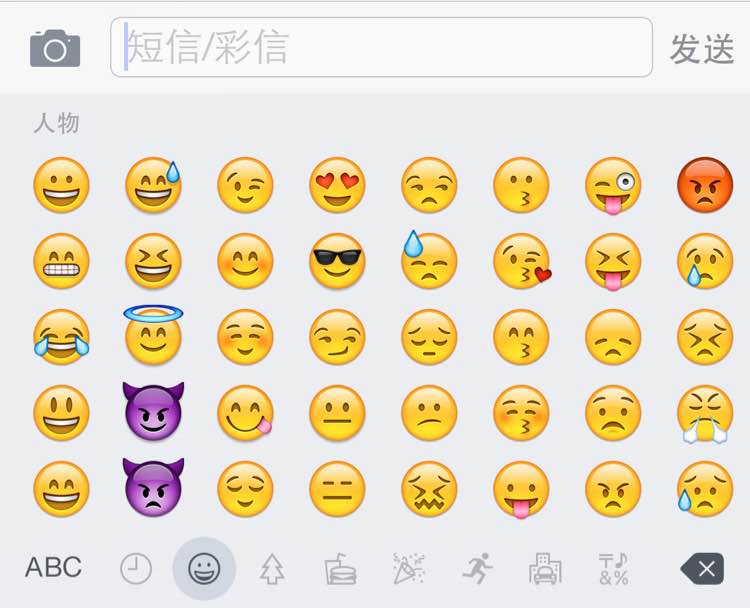Open the food and drink emoji category
The image size is (750, 608).
coord(341,569)
